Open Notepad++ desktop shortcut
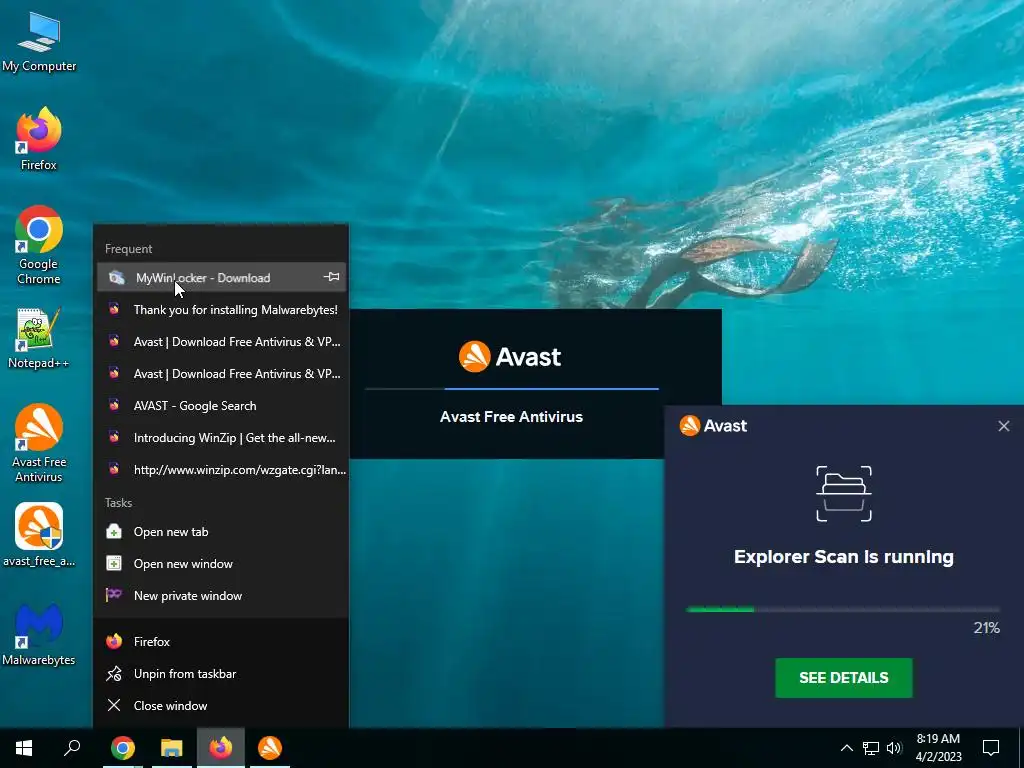 [x=39, y=338]
